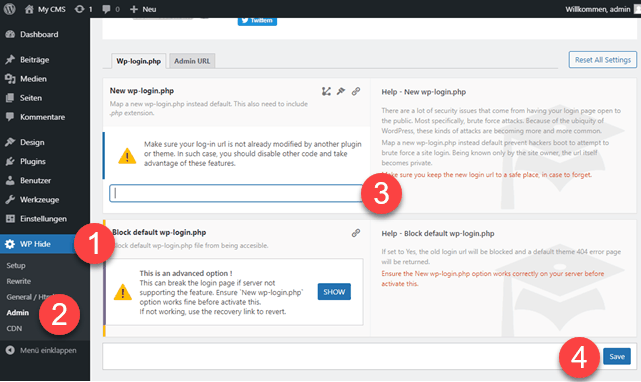This screenshot has width=641, height=382.
Task: Open Beiträge section
Action: pos(35,60)
